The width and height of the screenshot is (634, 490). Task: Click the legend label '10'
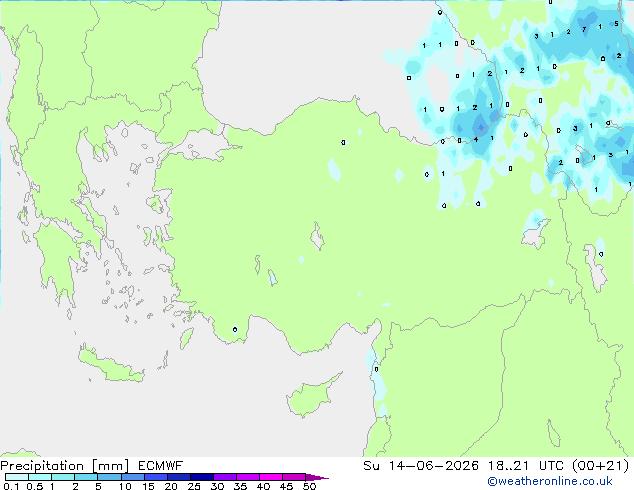125,486
